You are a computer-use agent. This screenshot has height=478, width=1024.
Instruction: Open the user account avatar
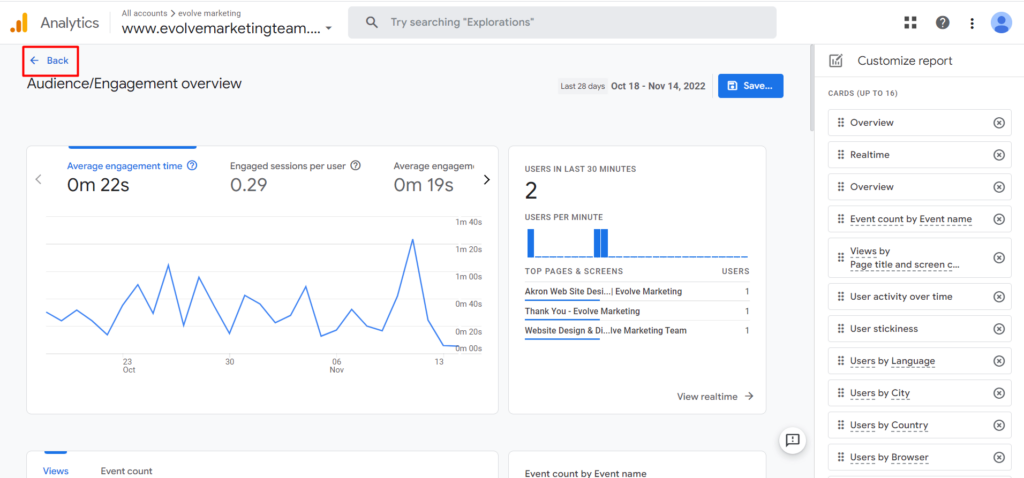[1001, 23]
